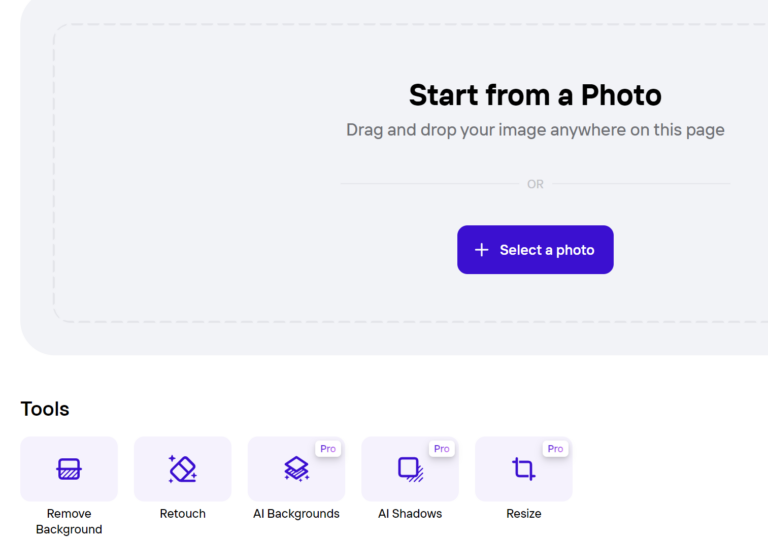Open the AI Backgrounds layers icon
768x537 pixels.
(x=296, y=469)
